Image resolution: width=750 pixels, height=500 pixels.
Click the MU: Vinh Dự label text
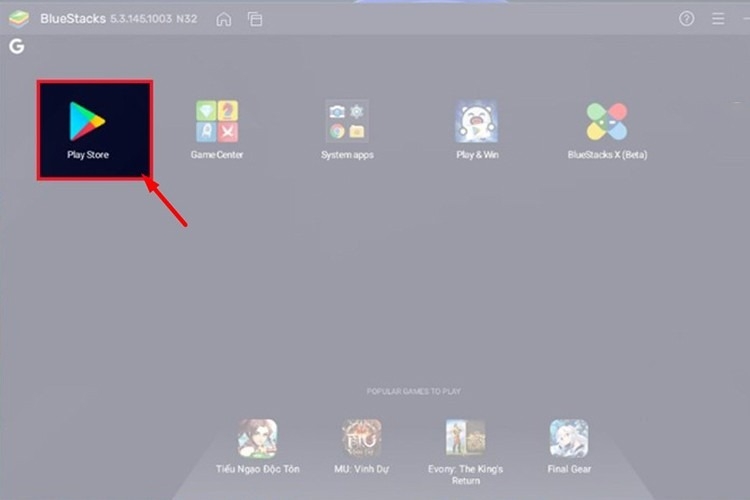[x=362, y=469]
